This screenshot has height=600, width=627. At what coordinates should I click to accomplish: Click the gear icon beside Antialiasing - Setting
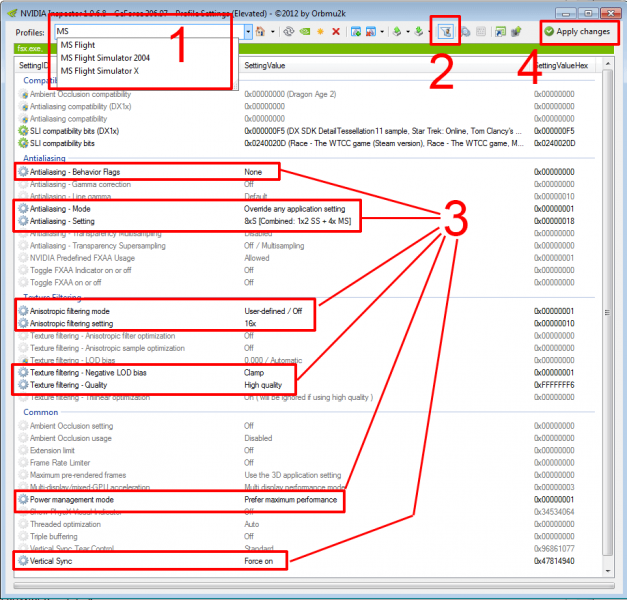coord(23,221)
